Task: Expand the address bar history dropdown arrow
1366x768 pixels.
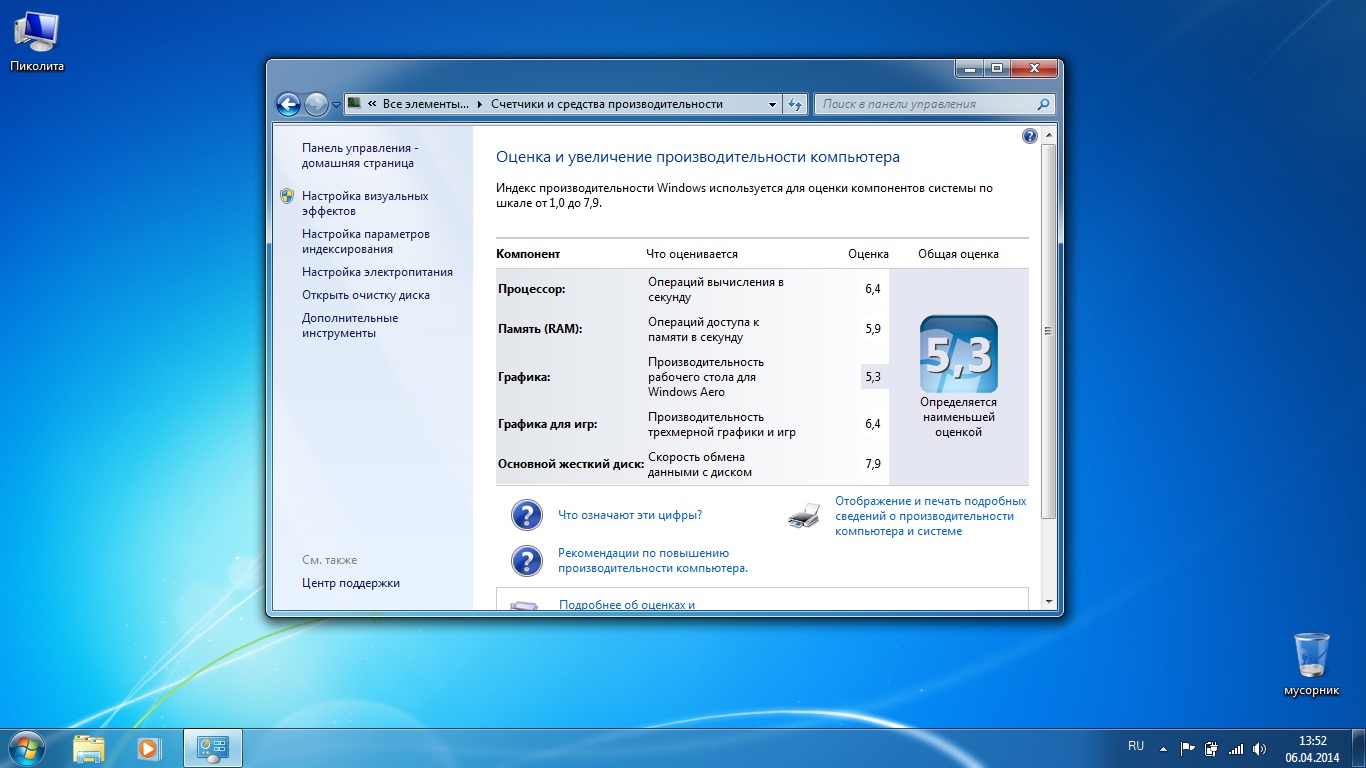Action: pos(772,104)
